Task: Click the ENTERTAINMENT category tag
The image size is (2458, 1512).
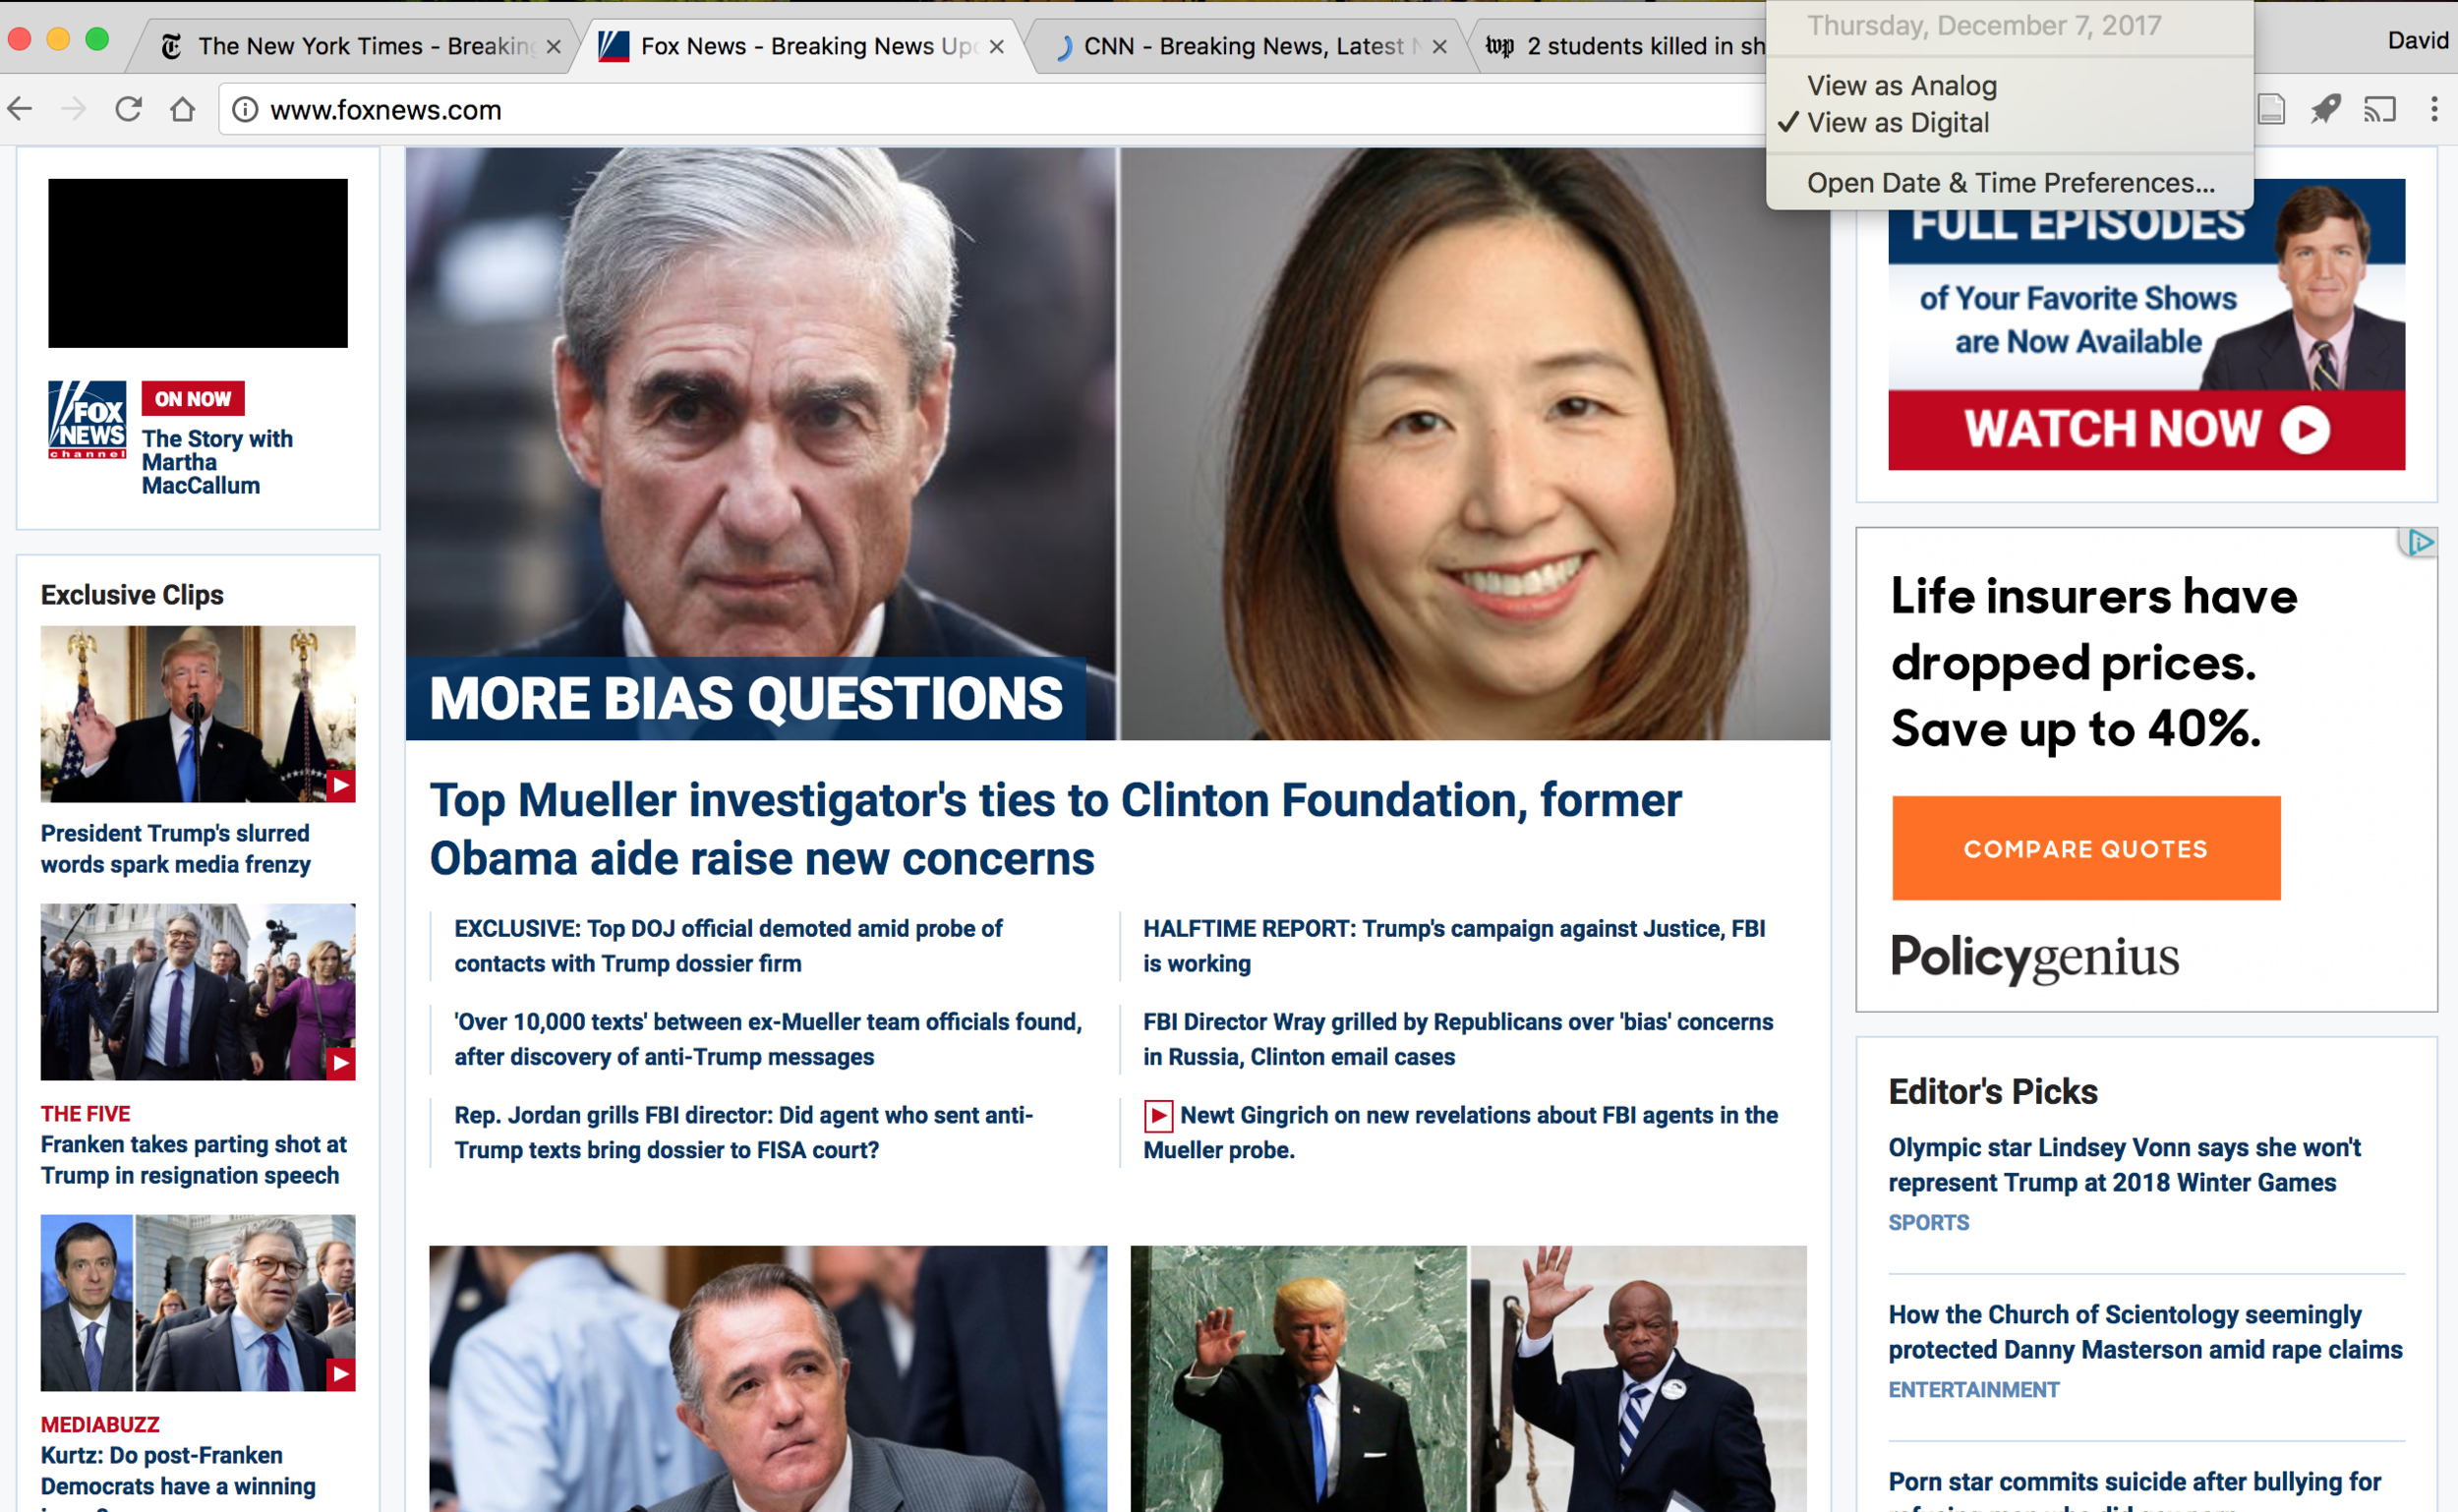Action: pos(1973,1389)
